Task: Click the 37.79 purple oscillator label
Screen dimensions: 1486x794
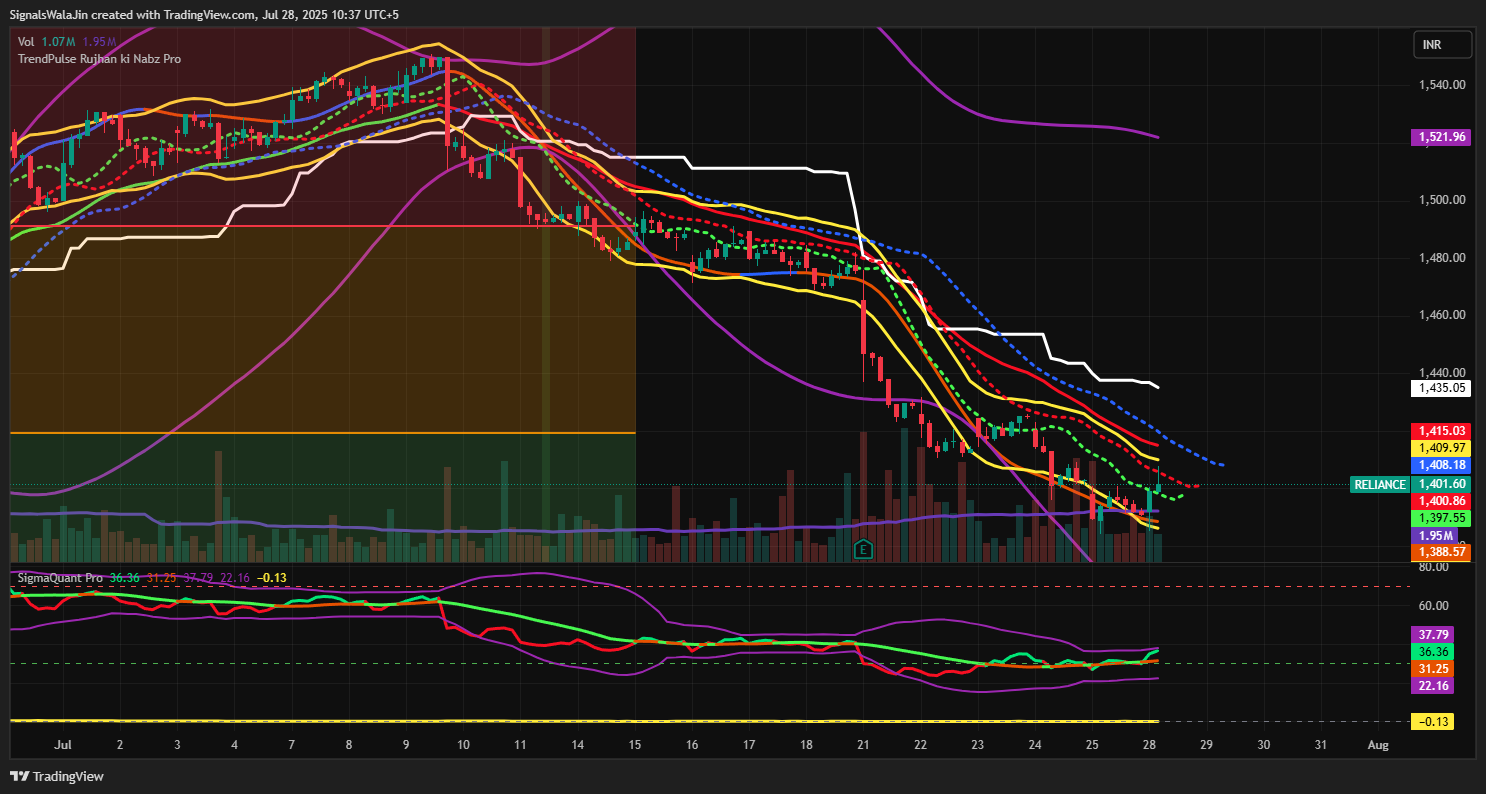Action: (x=1434, y=634)
